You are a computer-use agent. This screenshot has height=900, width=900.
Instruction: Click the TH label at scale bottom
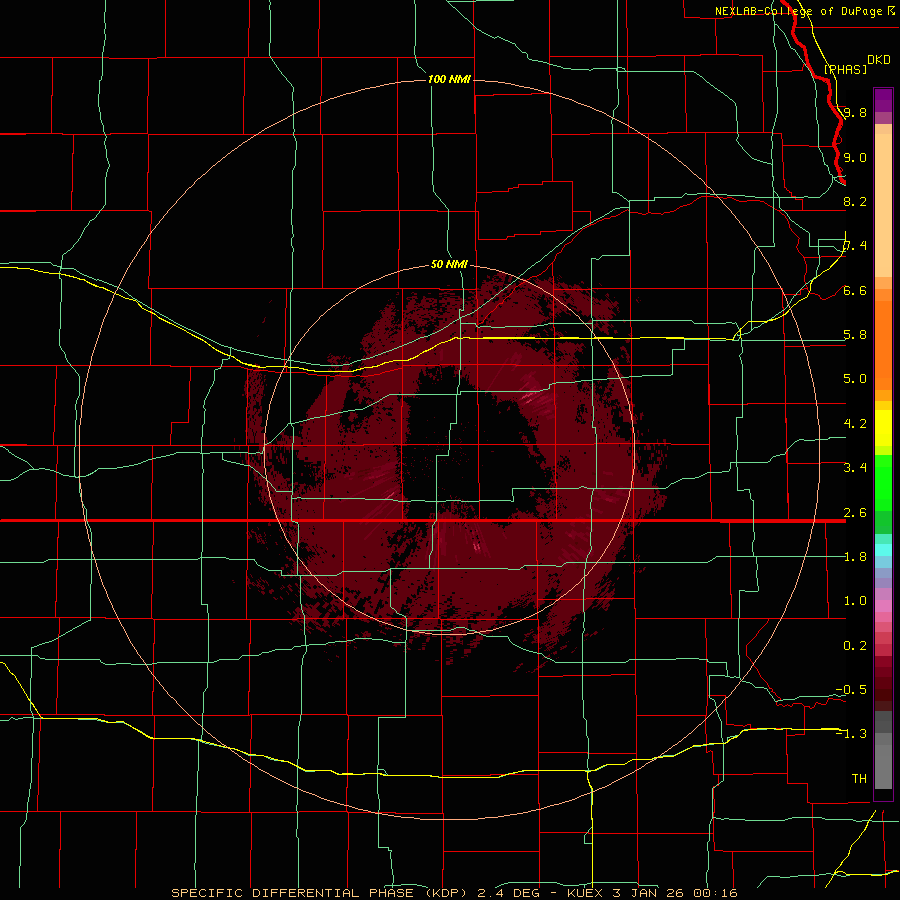click(859, 779)
